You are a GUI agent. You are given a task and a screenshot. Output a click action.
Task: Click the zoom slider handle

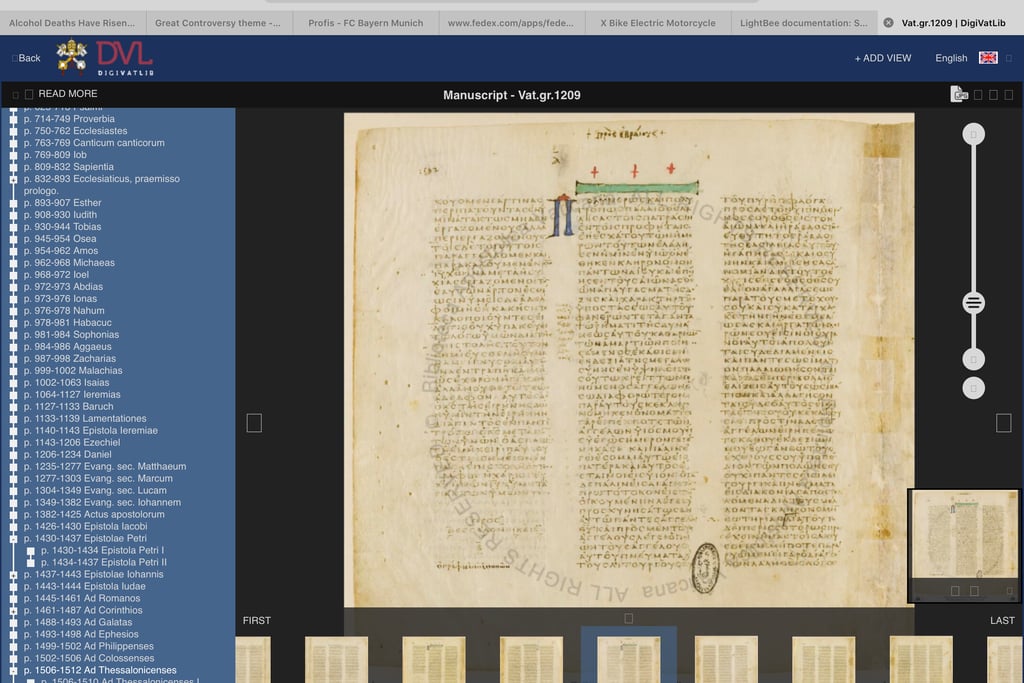tap(973, 303)
